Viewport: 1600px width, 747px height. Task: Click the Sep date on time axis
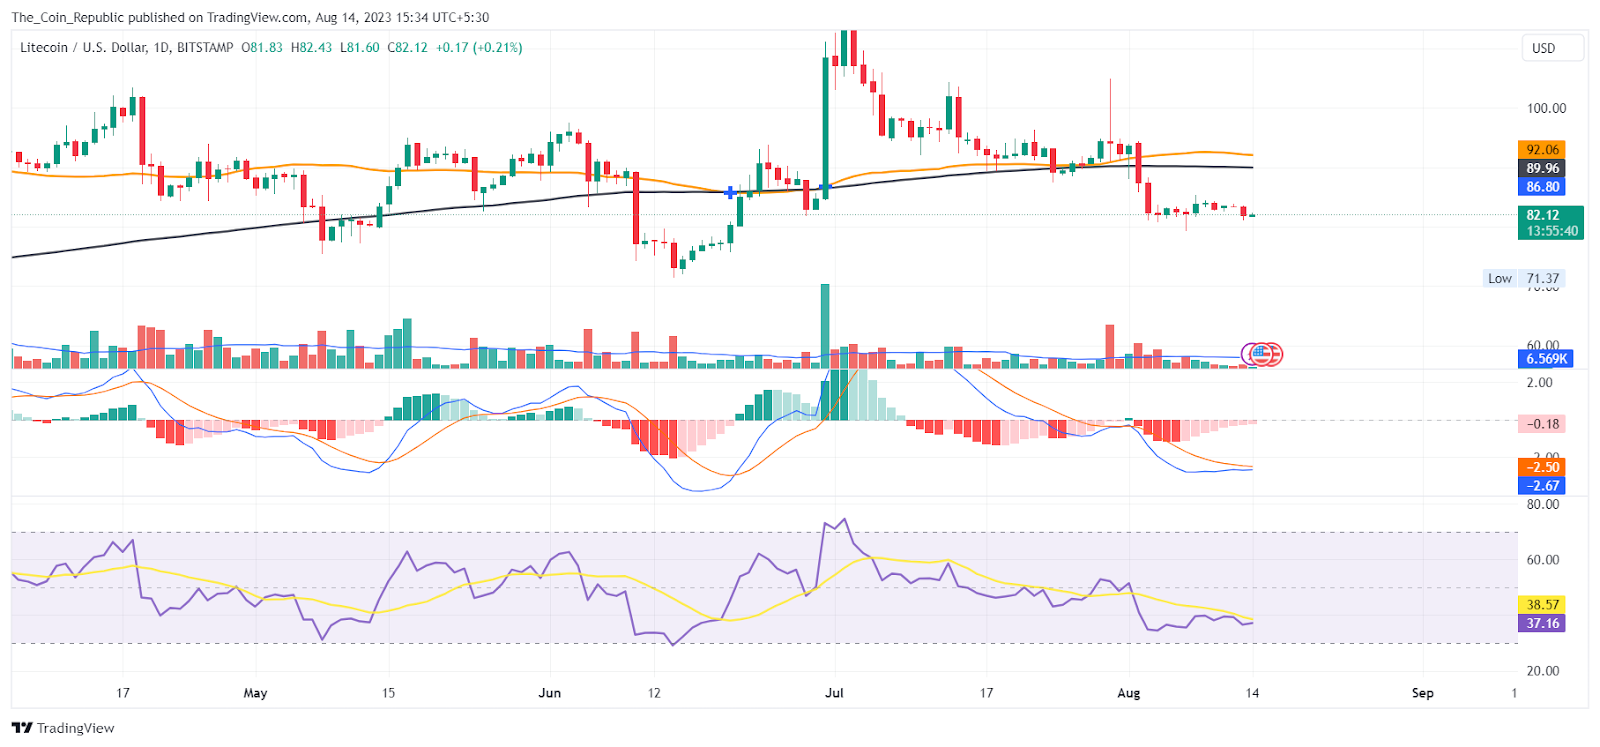[1423, 693]
